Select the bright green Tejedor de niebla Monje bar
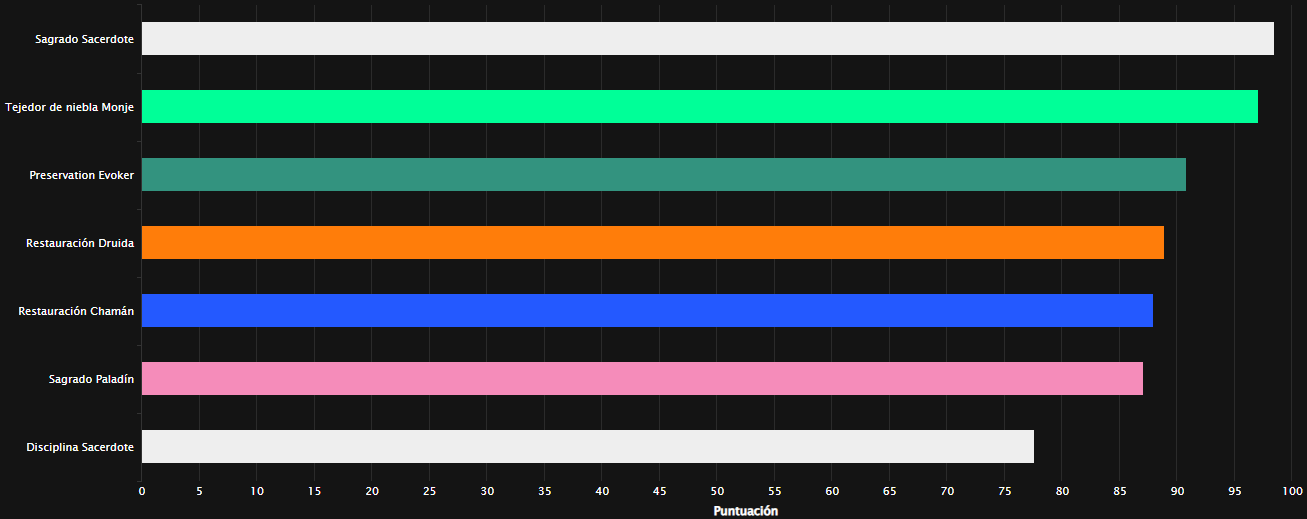The image size is (1307, 519). (x=699, y=107)
